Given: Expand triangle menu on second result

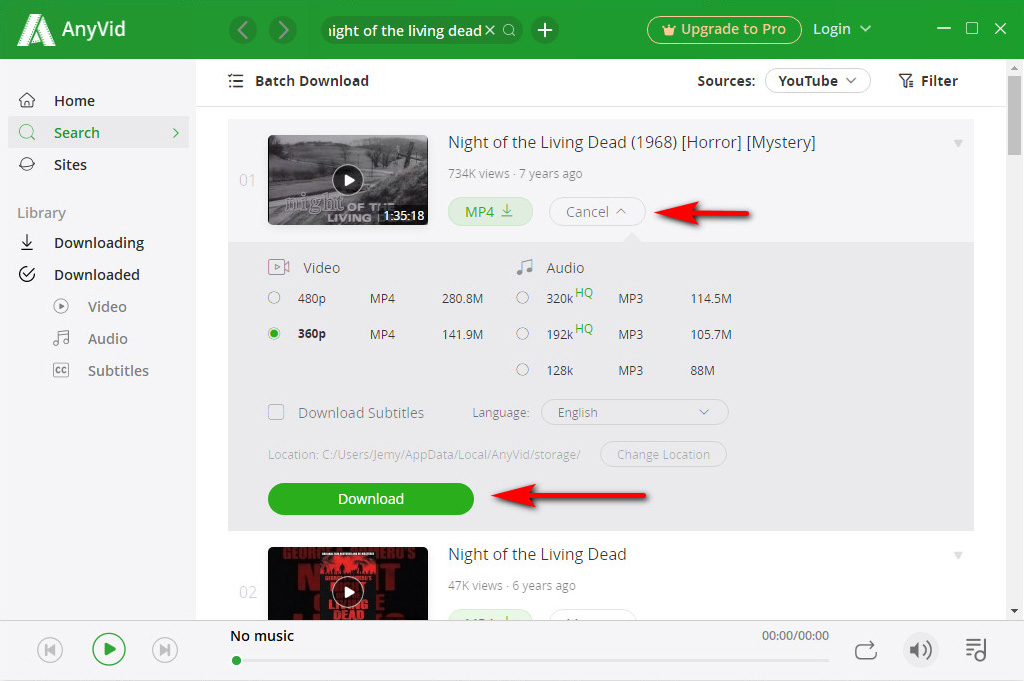Looking at the screenshot, I should click(x=958, y=556).
